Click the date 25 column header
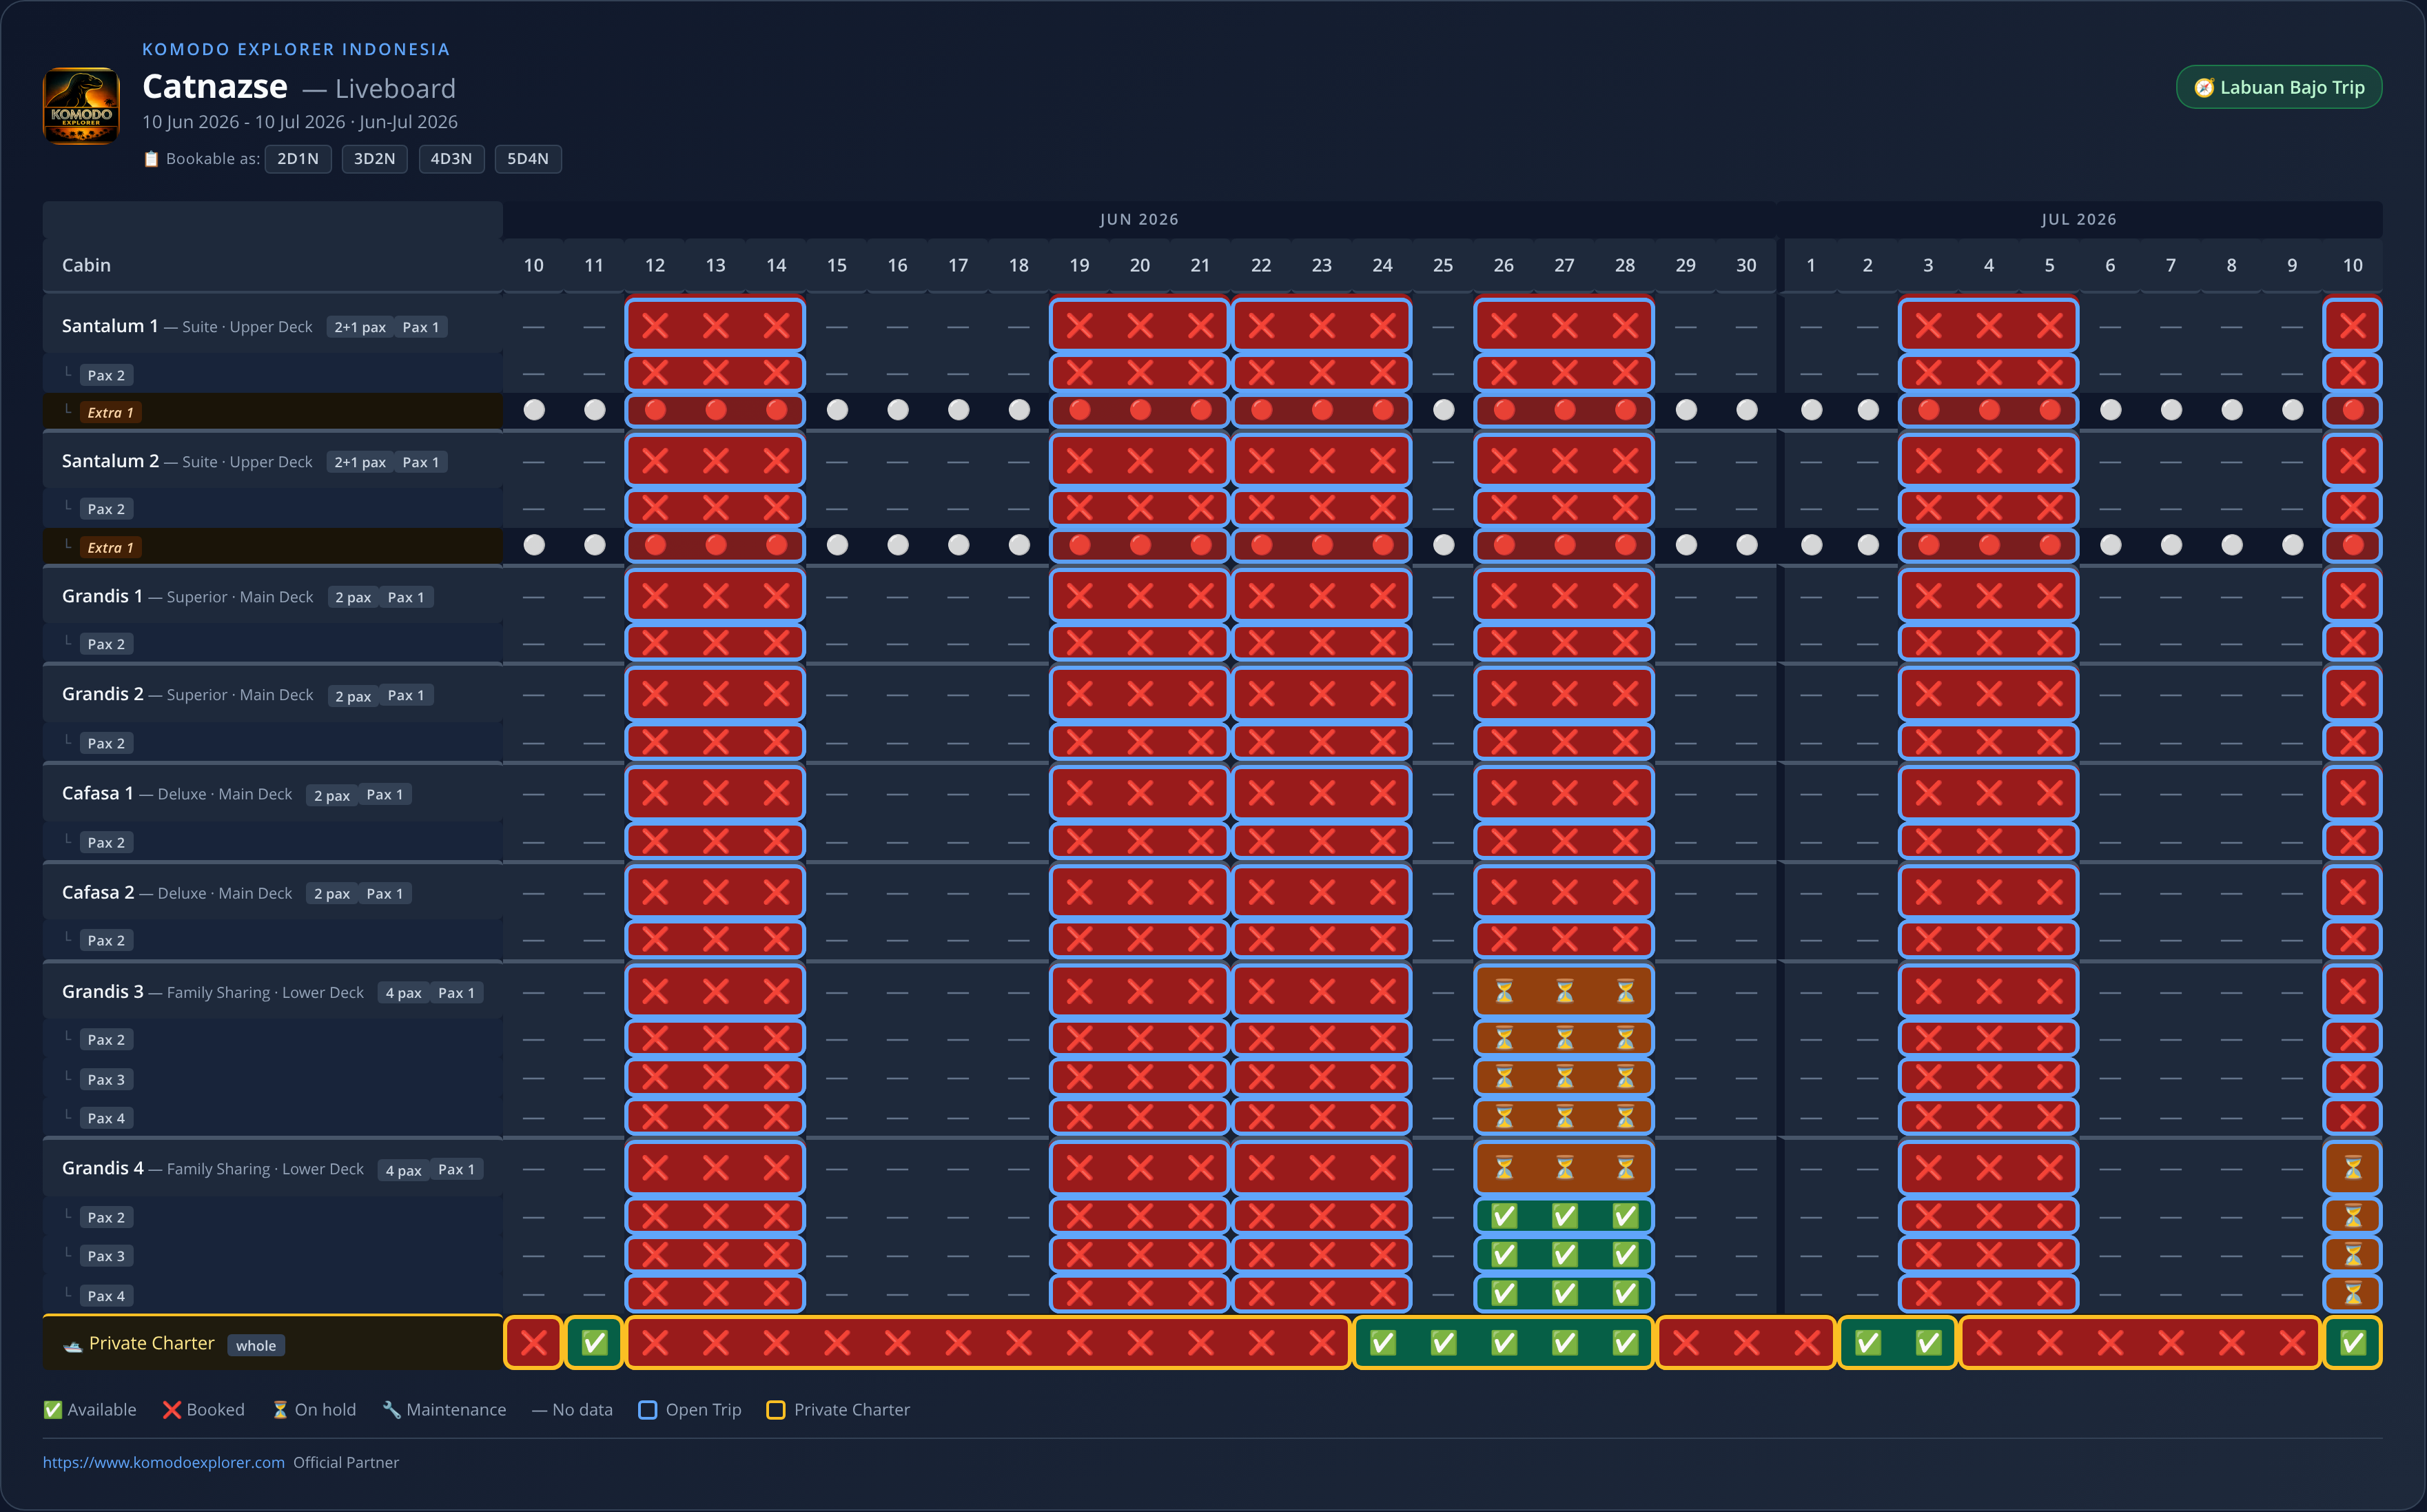The height and width of the screenshot is (1512, 2427). [x=1443, y=265]
